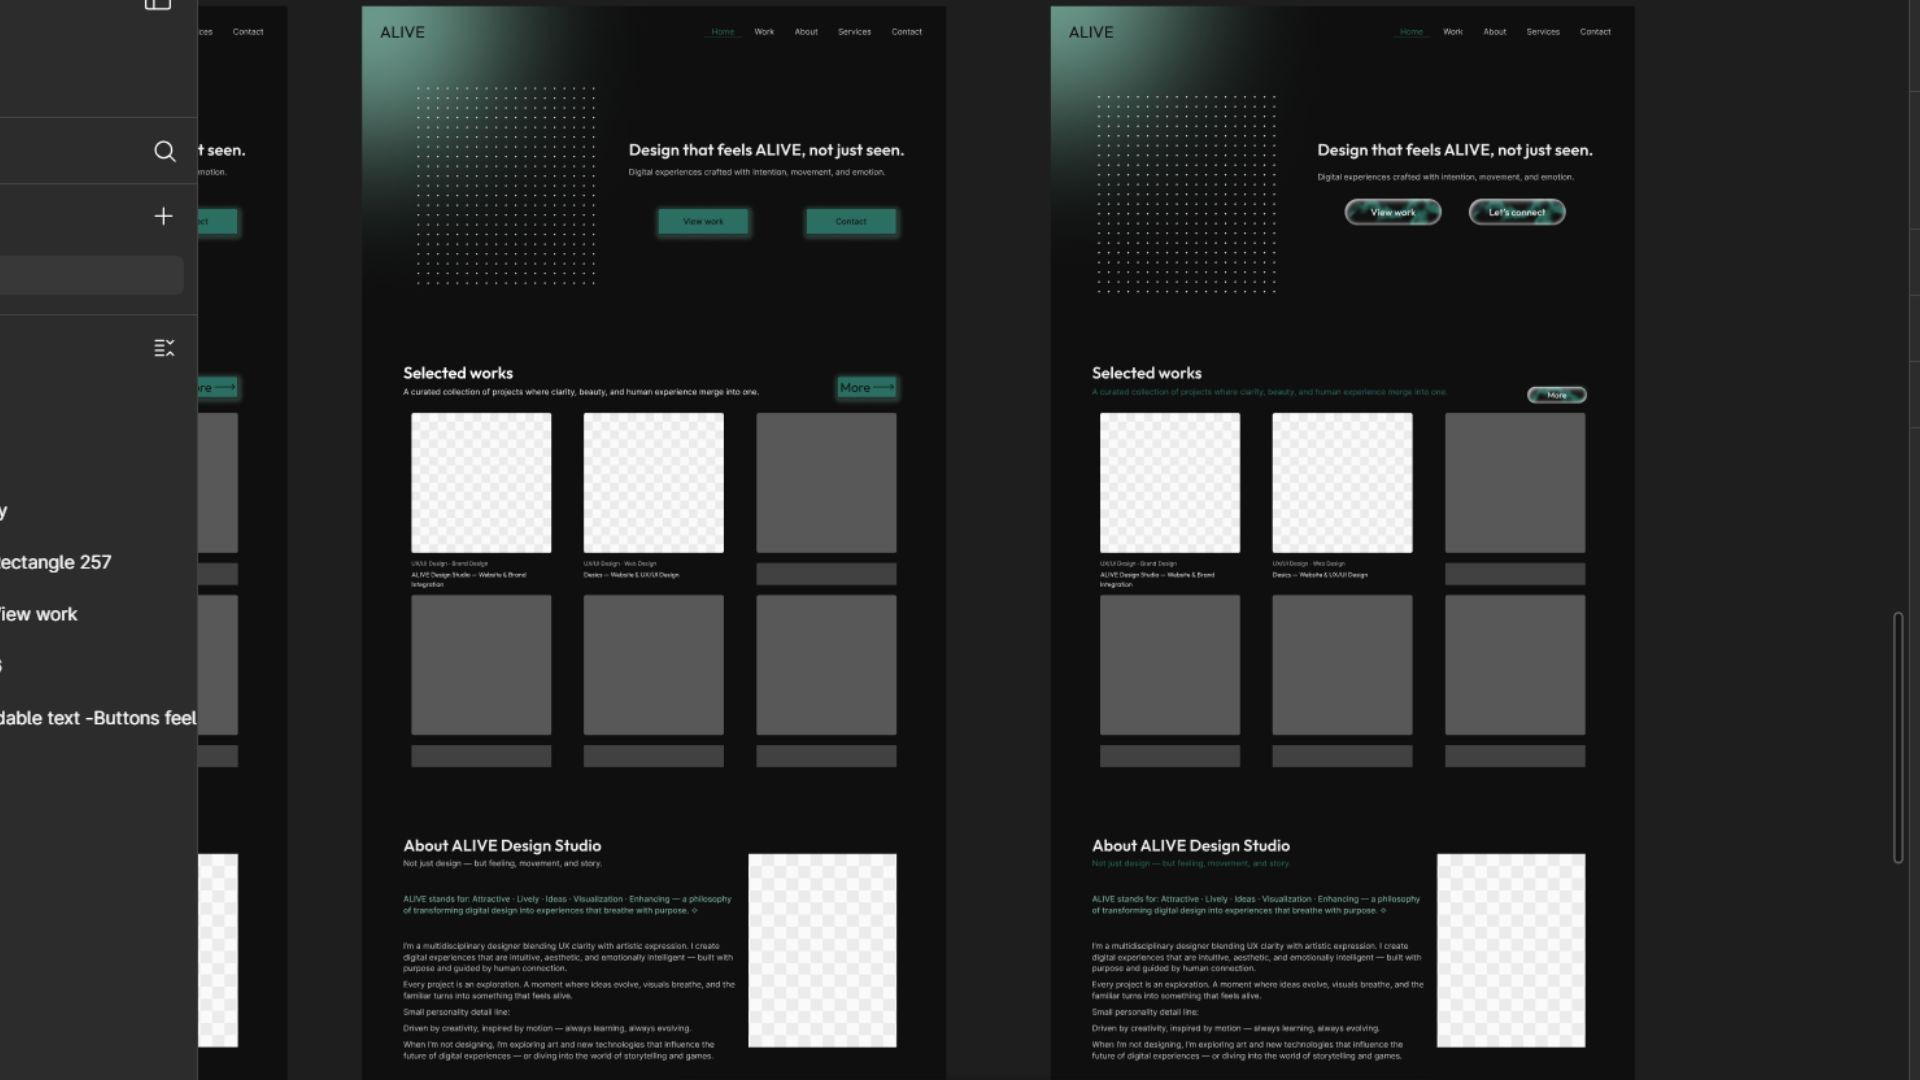Select the About section image placeholder in right frame
The image size is (1920, 1080).
tap(1510, 950)
